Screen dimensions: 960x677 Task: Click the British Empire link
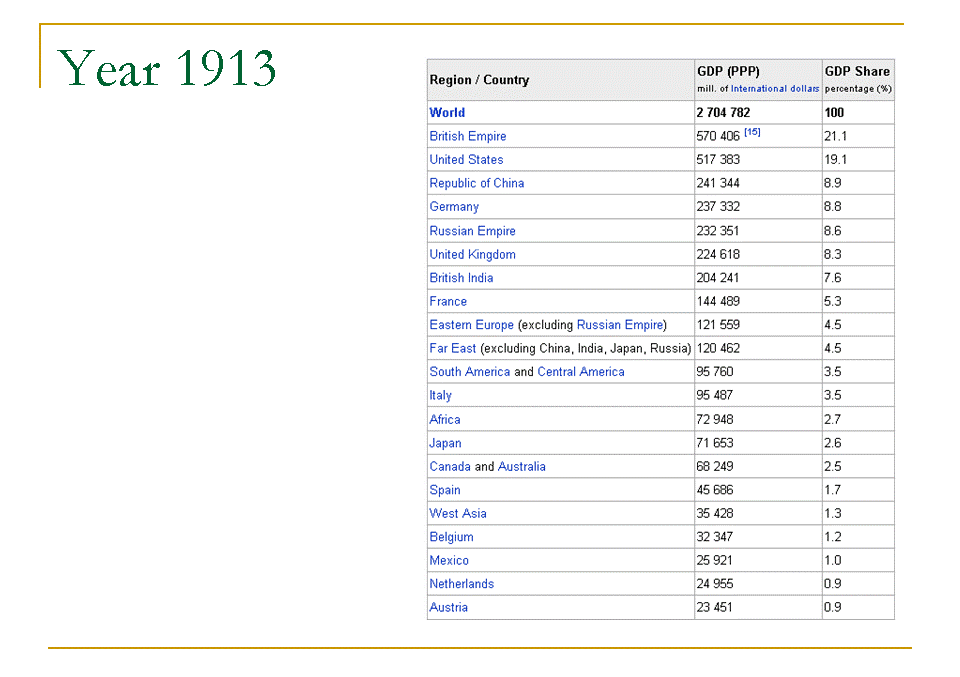pyautogui.click(x=467, y=136)
